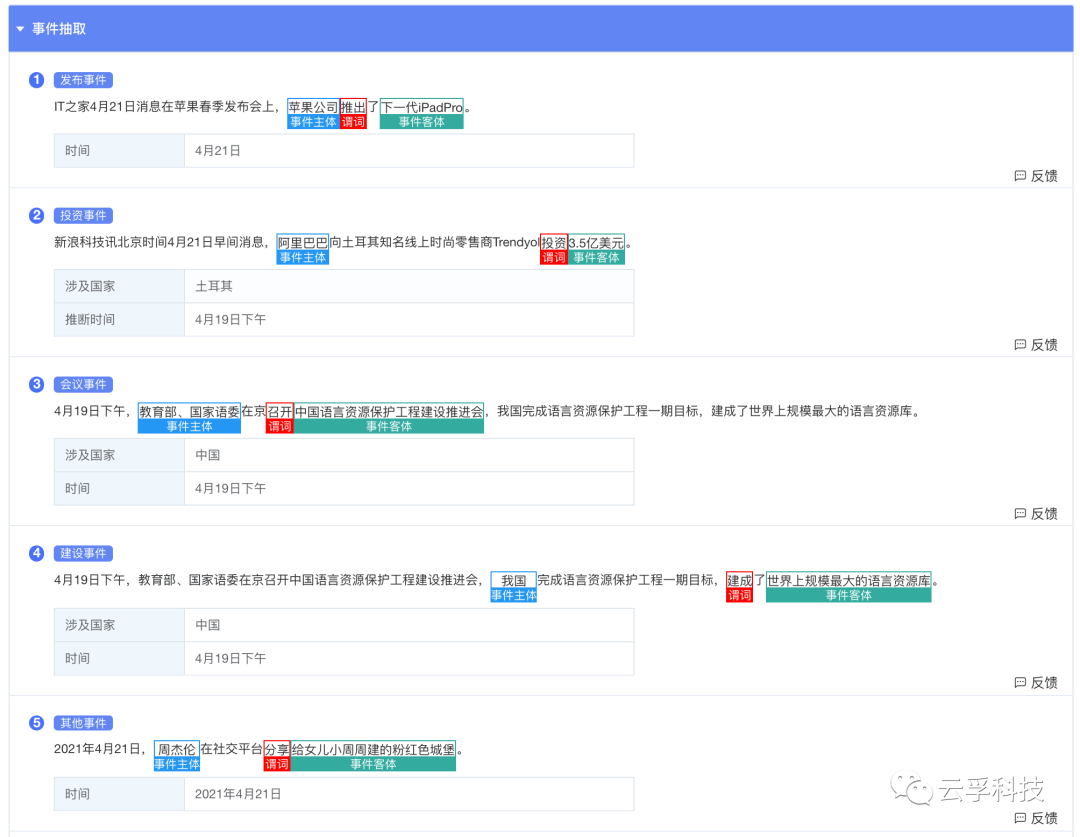
Task: Click the 4月19日下午 value under 推断时间
Action: [230, 320]
